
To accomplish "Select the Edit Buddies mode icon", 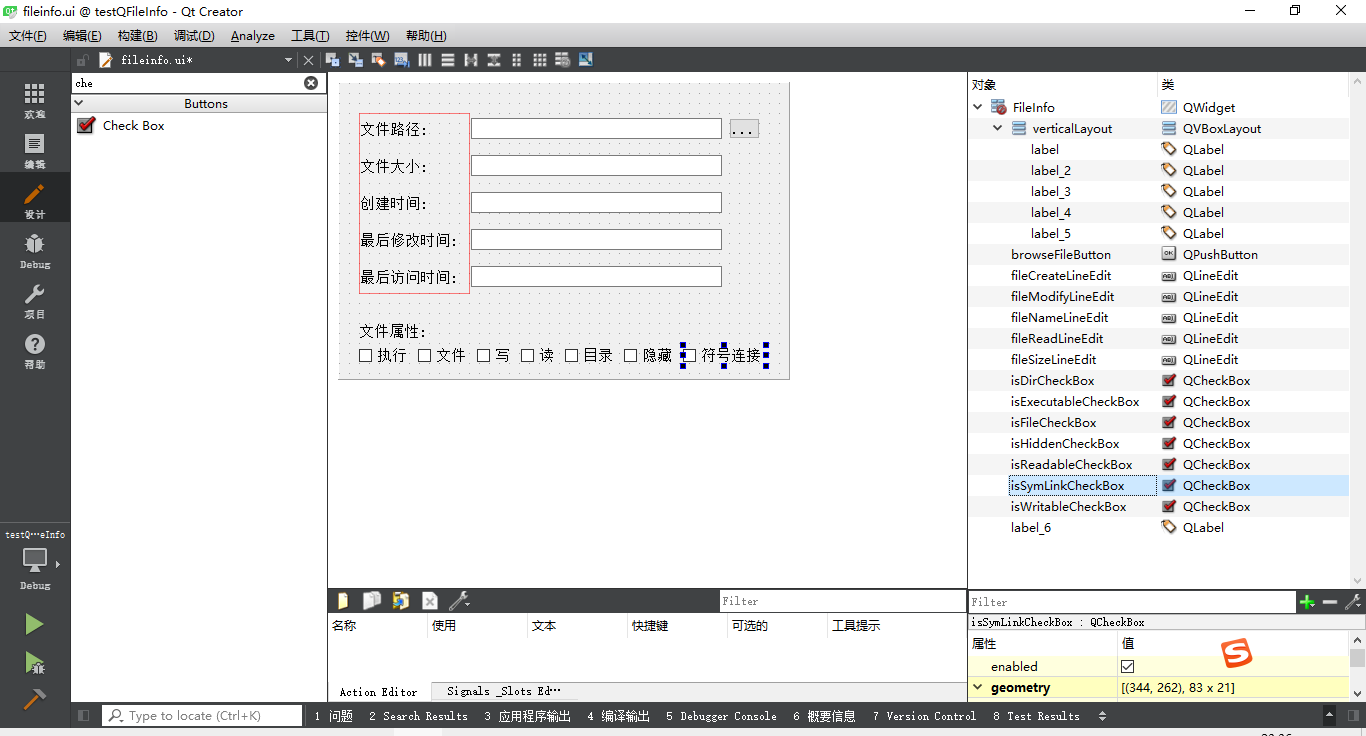I will (379, 59).
